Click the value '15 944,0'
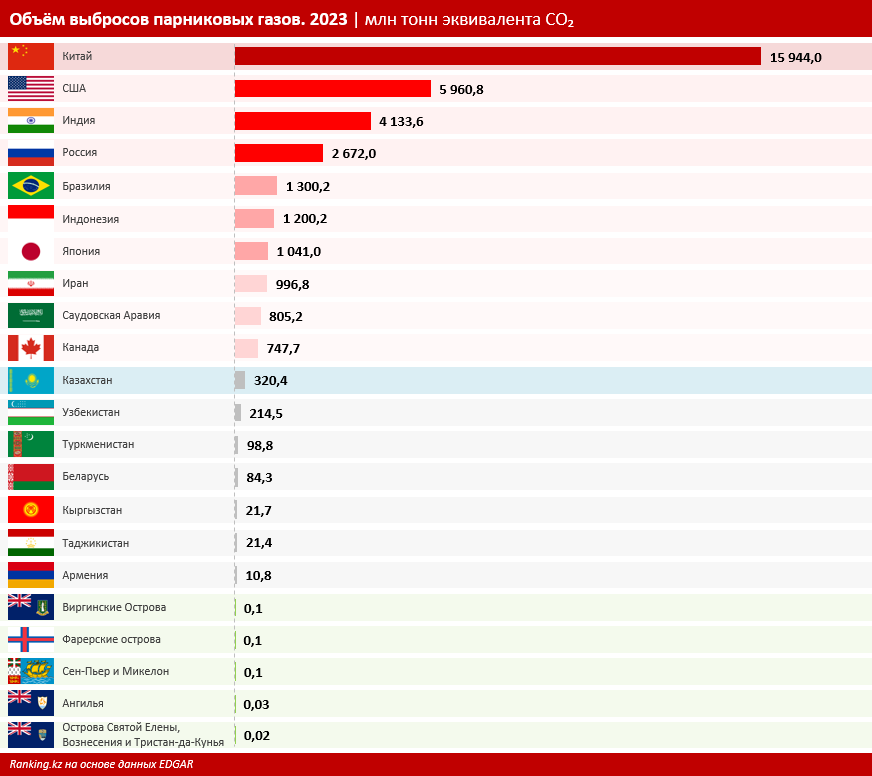Screen dimensions: 872x776 pyautogui.click(x=795, y=57)
